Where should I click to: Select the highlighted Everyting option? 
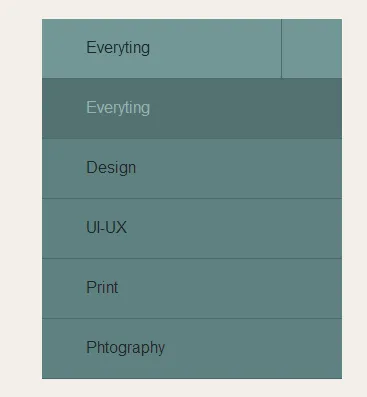pos(192,108)
